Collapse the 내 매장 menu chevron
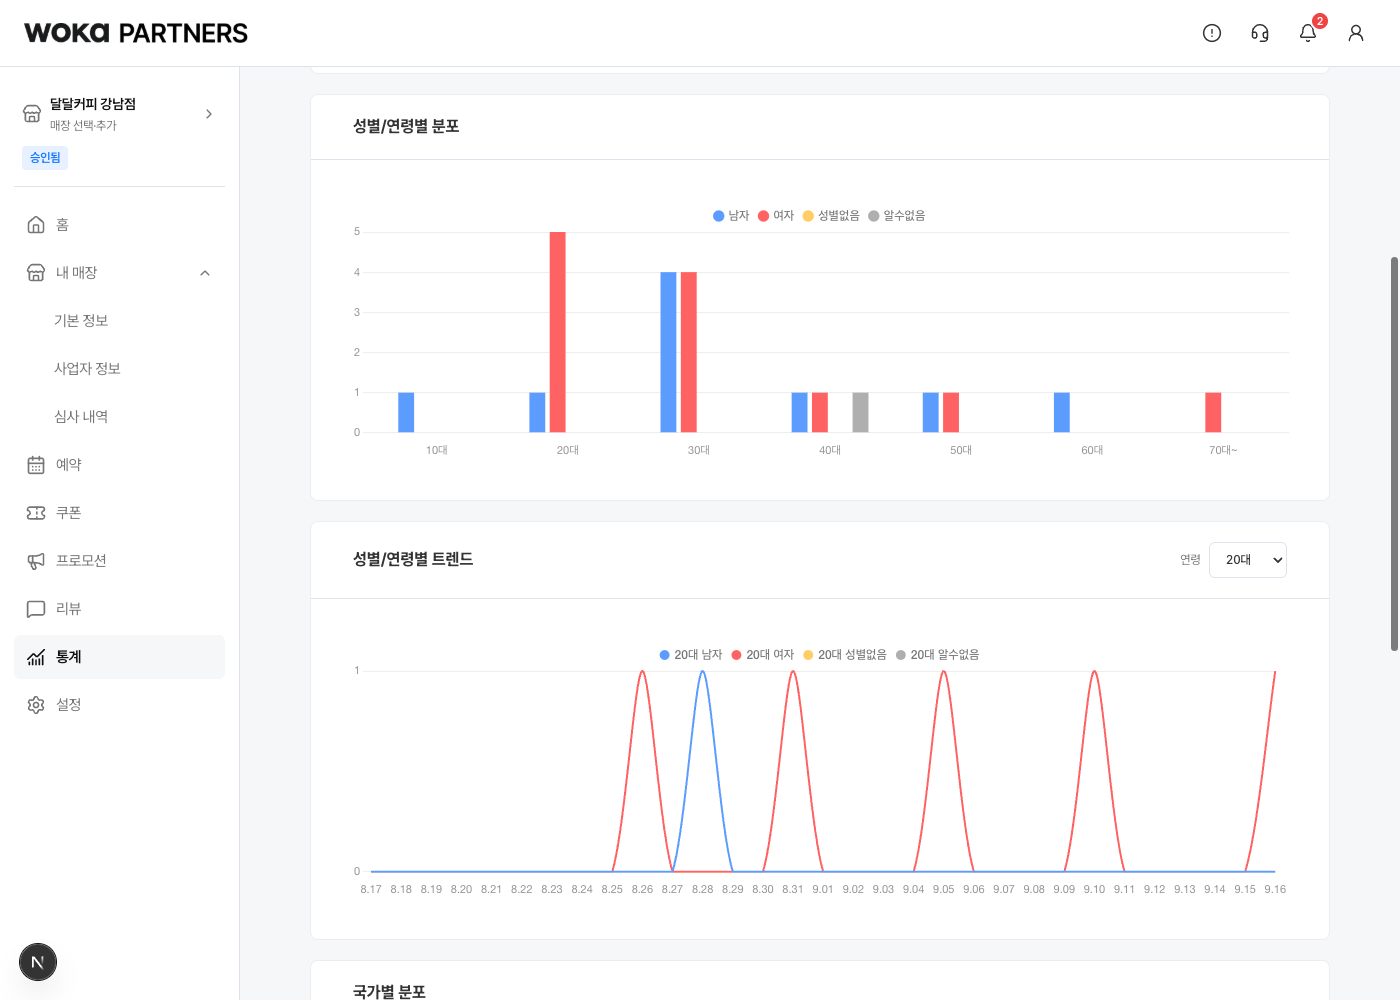The image size is (1400, 1000). coord(205,273)
